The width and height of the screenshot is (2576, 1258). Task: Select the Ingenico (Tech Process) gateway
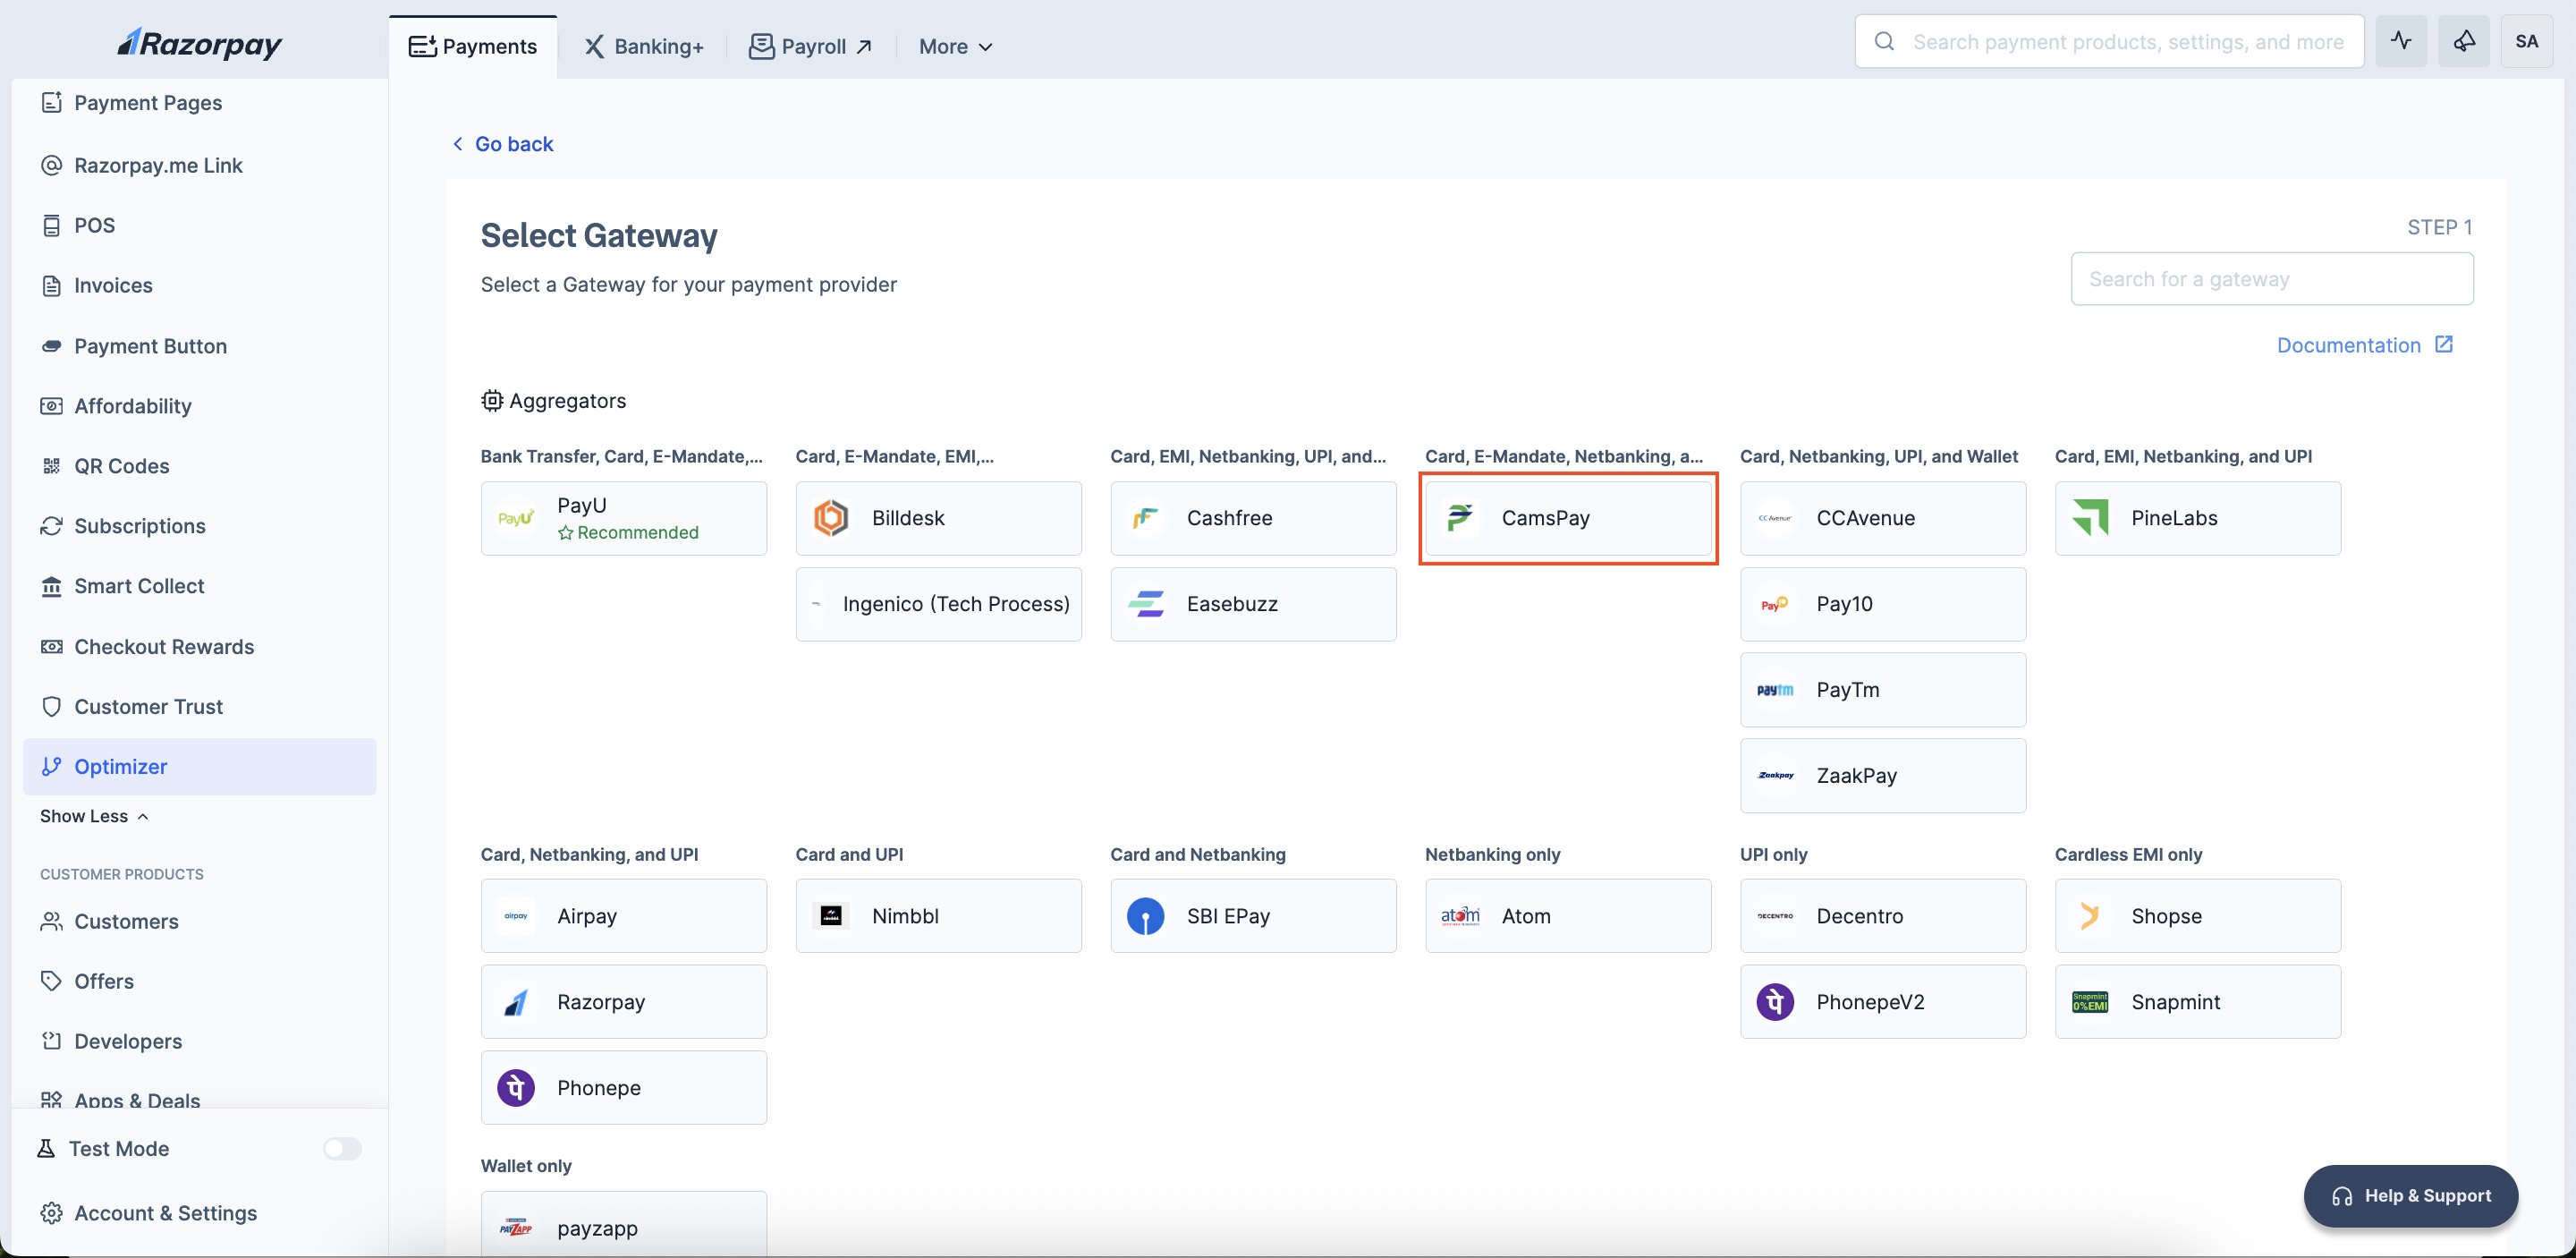tap(938, 604)
